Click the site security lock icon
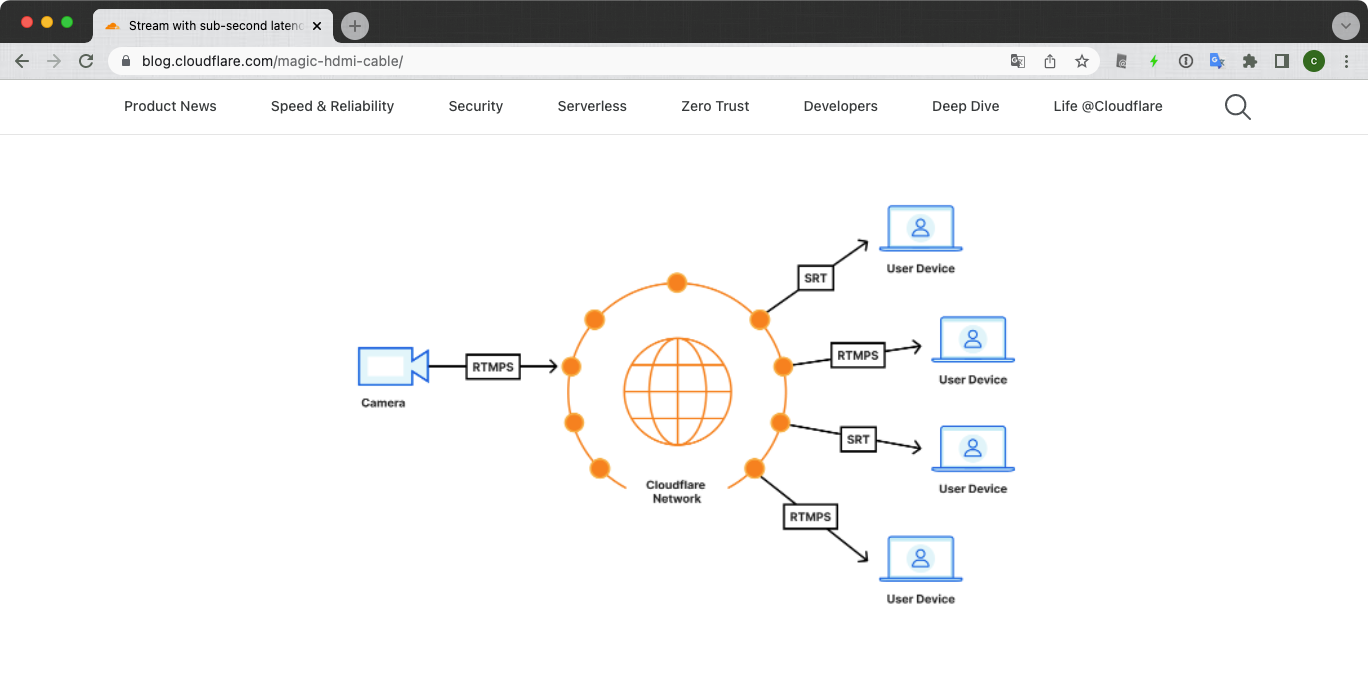Image resolution: width=1368 pixels, height=681 pixels. [x=125, y=61]
